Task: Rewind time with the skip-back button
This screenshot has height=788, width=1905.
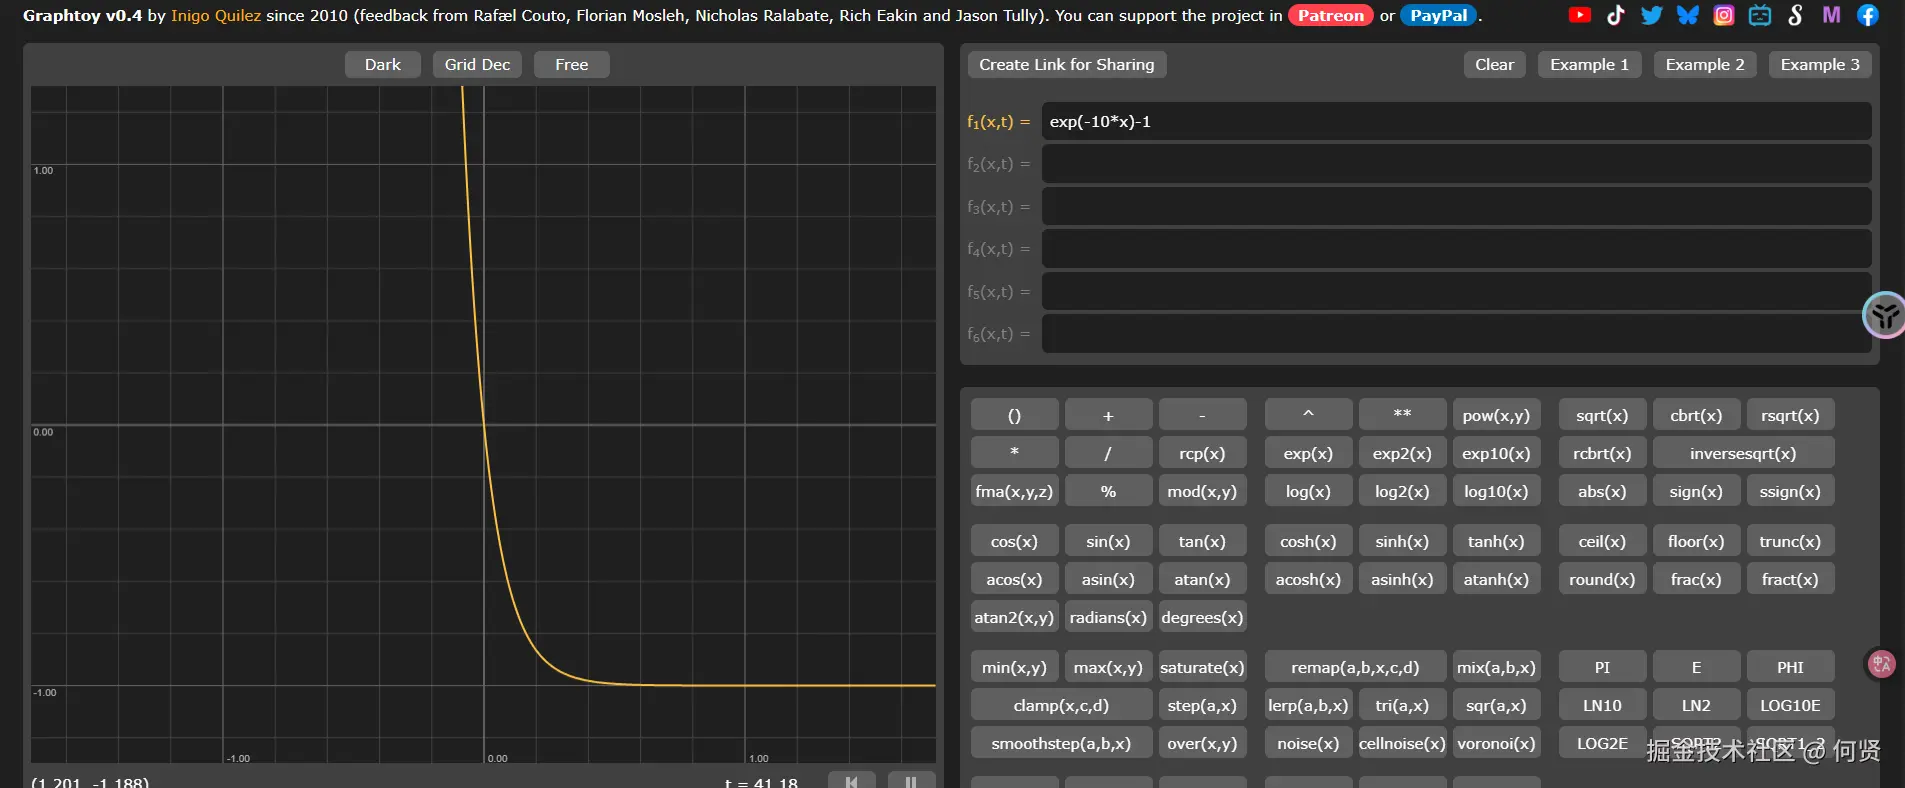Action: pos(852,781)
